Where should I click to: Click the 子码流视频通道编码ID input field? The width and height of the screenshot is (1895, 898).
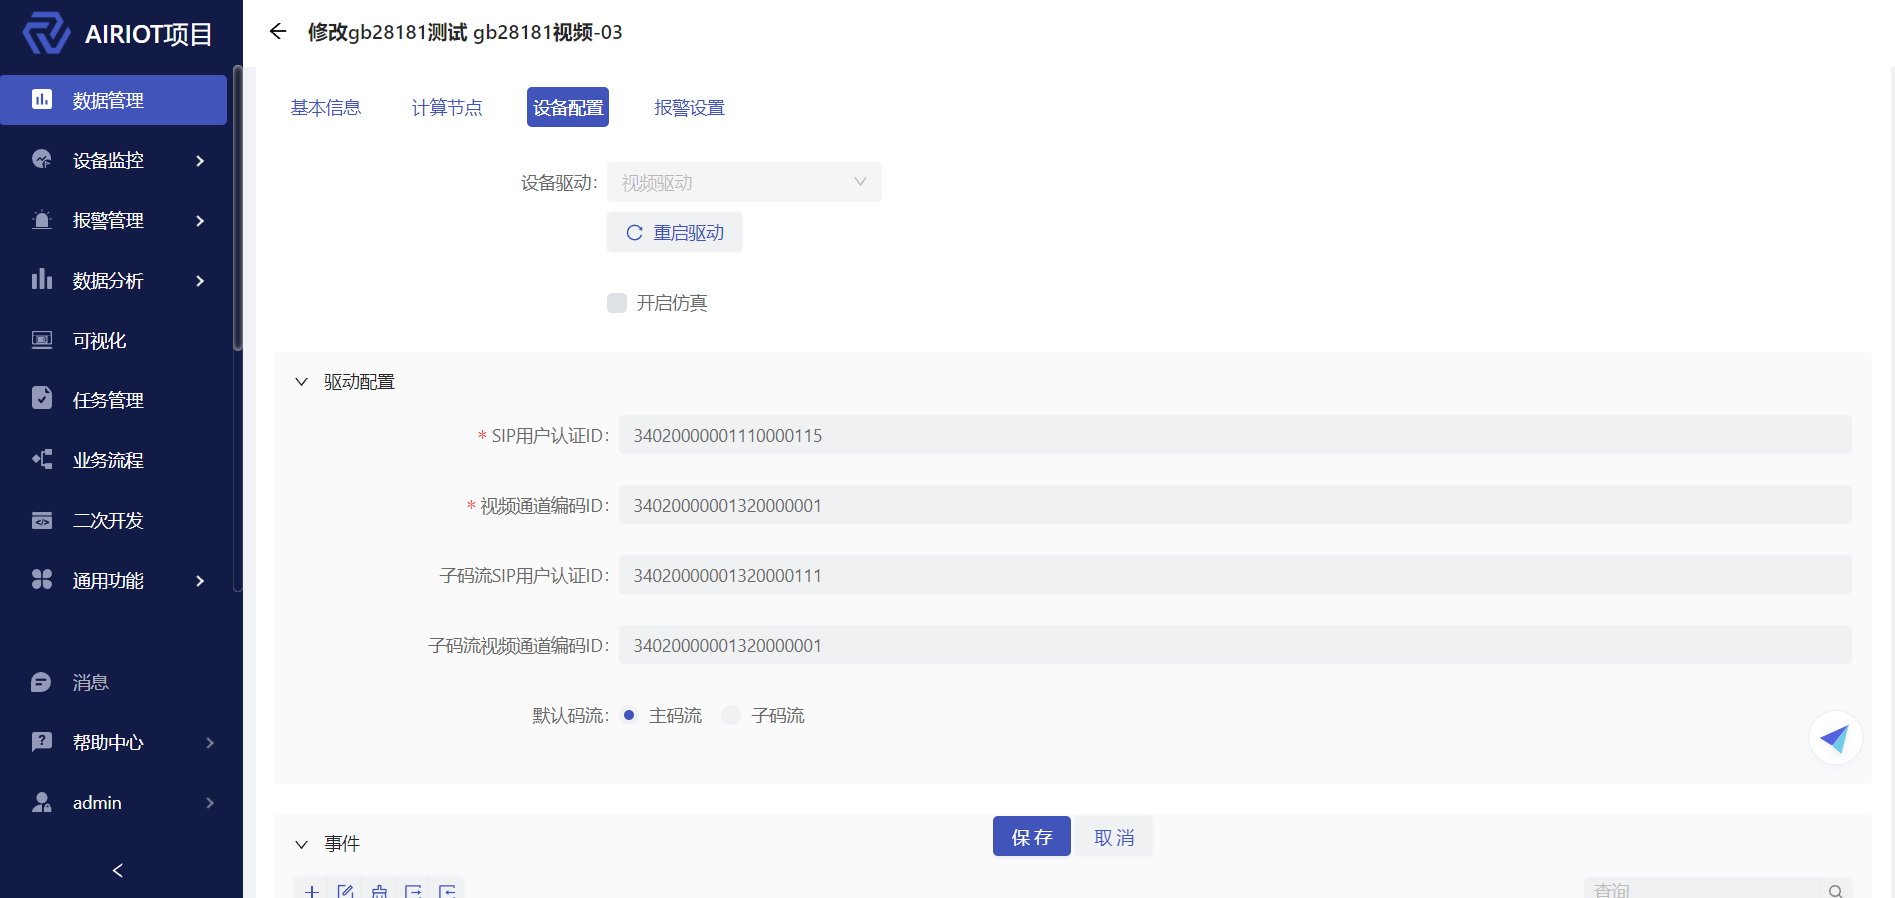pyautogui.click(x=1235, y=645)
